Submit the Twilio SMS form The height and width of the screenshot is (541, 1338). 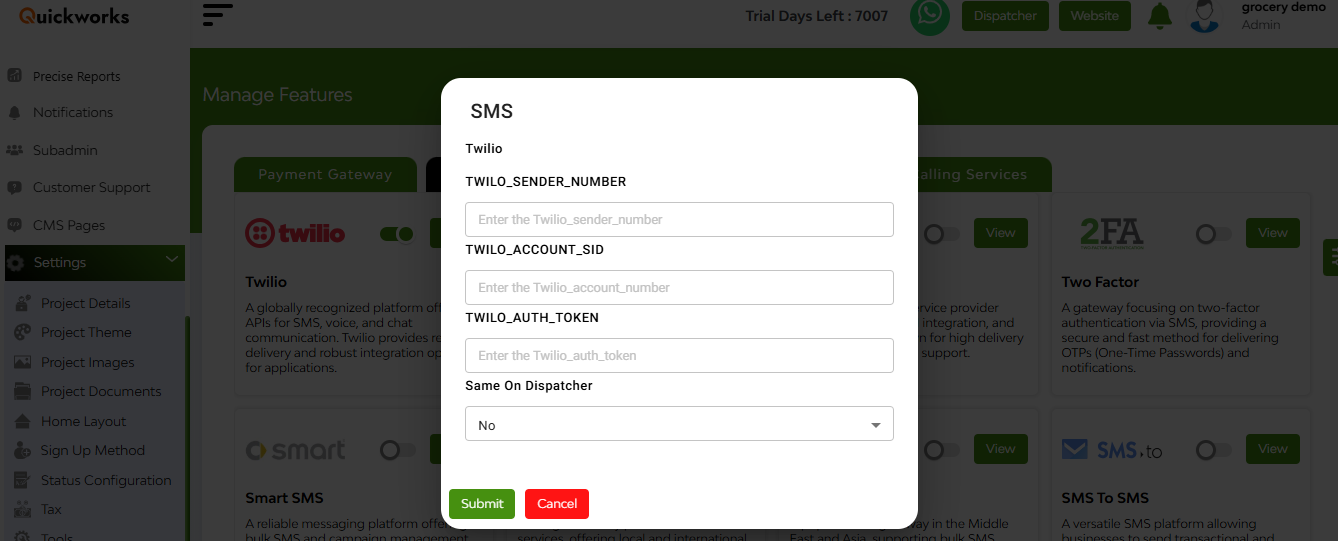pos(482,504)
